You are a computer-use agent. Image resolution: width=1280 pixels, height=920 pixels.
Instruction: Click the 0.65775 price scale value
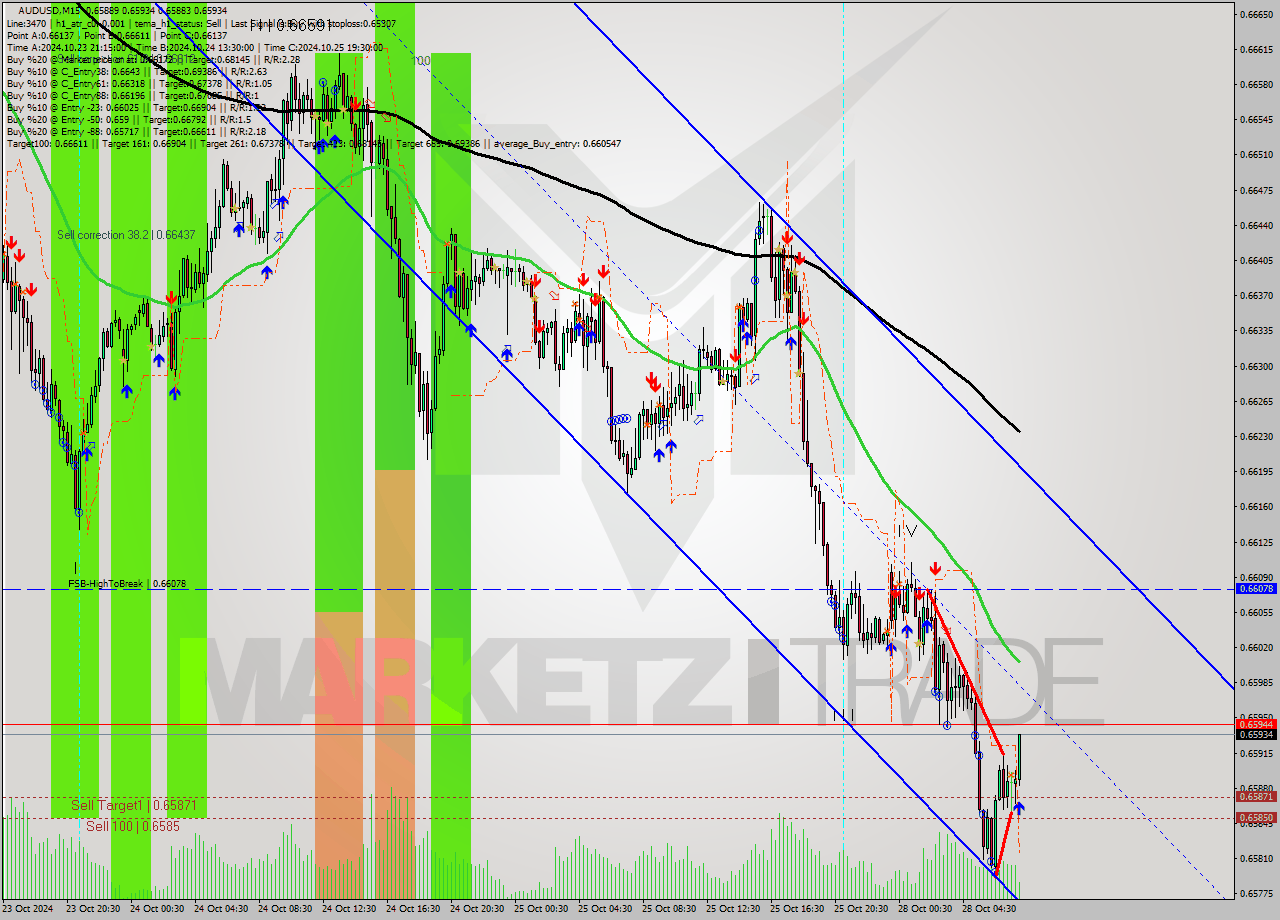point(1258,893)
